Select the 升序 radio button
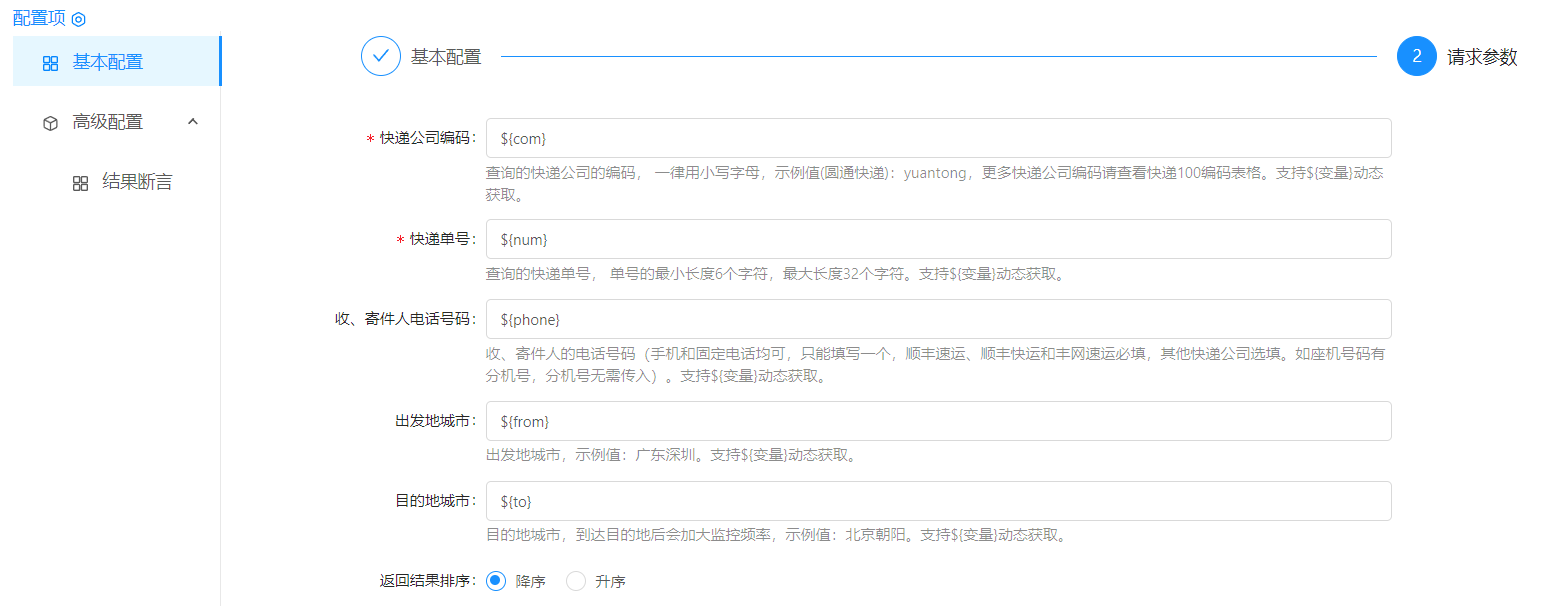This screenshot has width=1563, height=606. [576, 581]
